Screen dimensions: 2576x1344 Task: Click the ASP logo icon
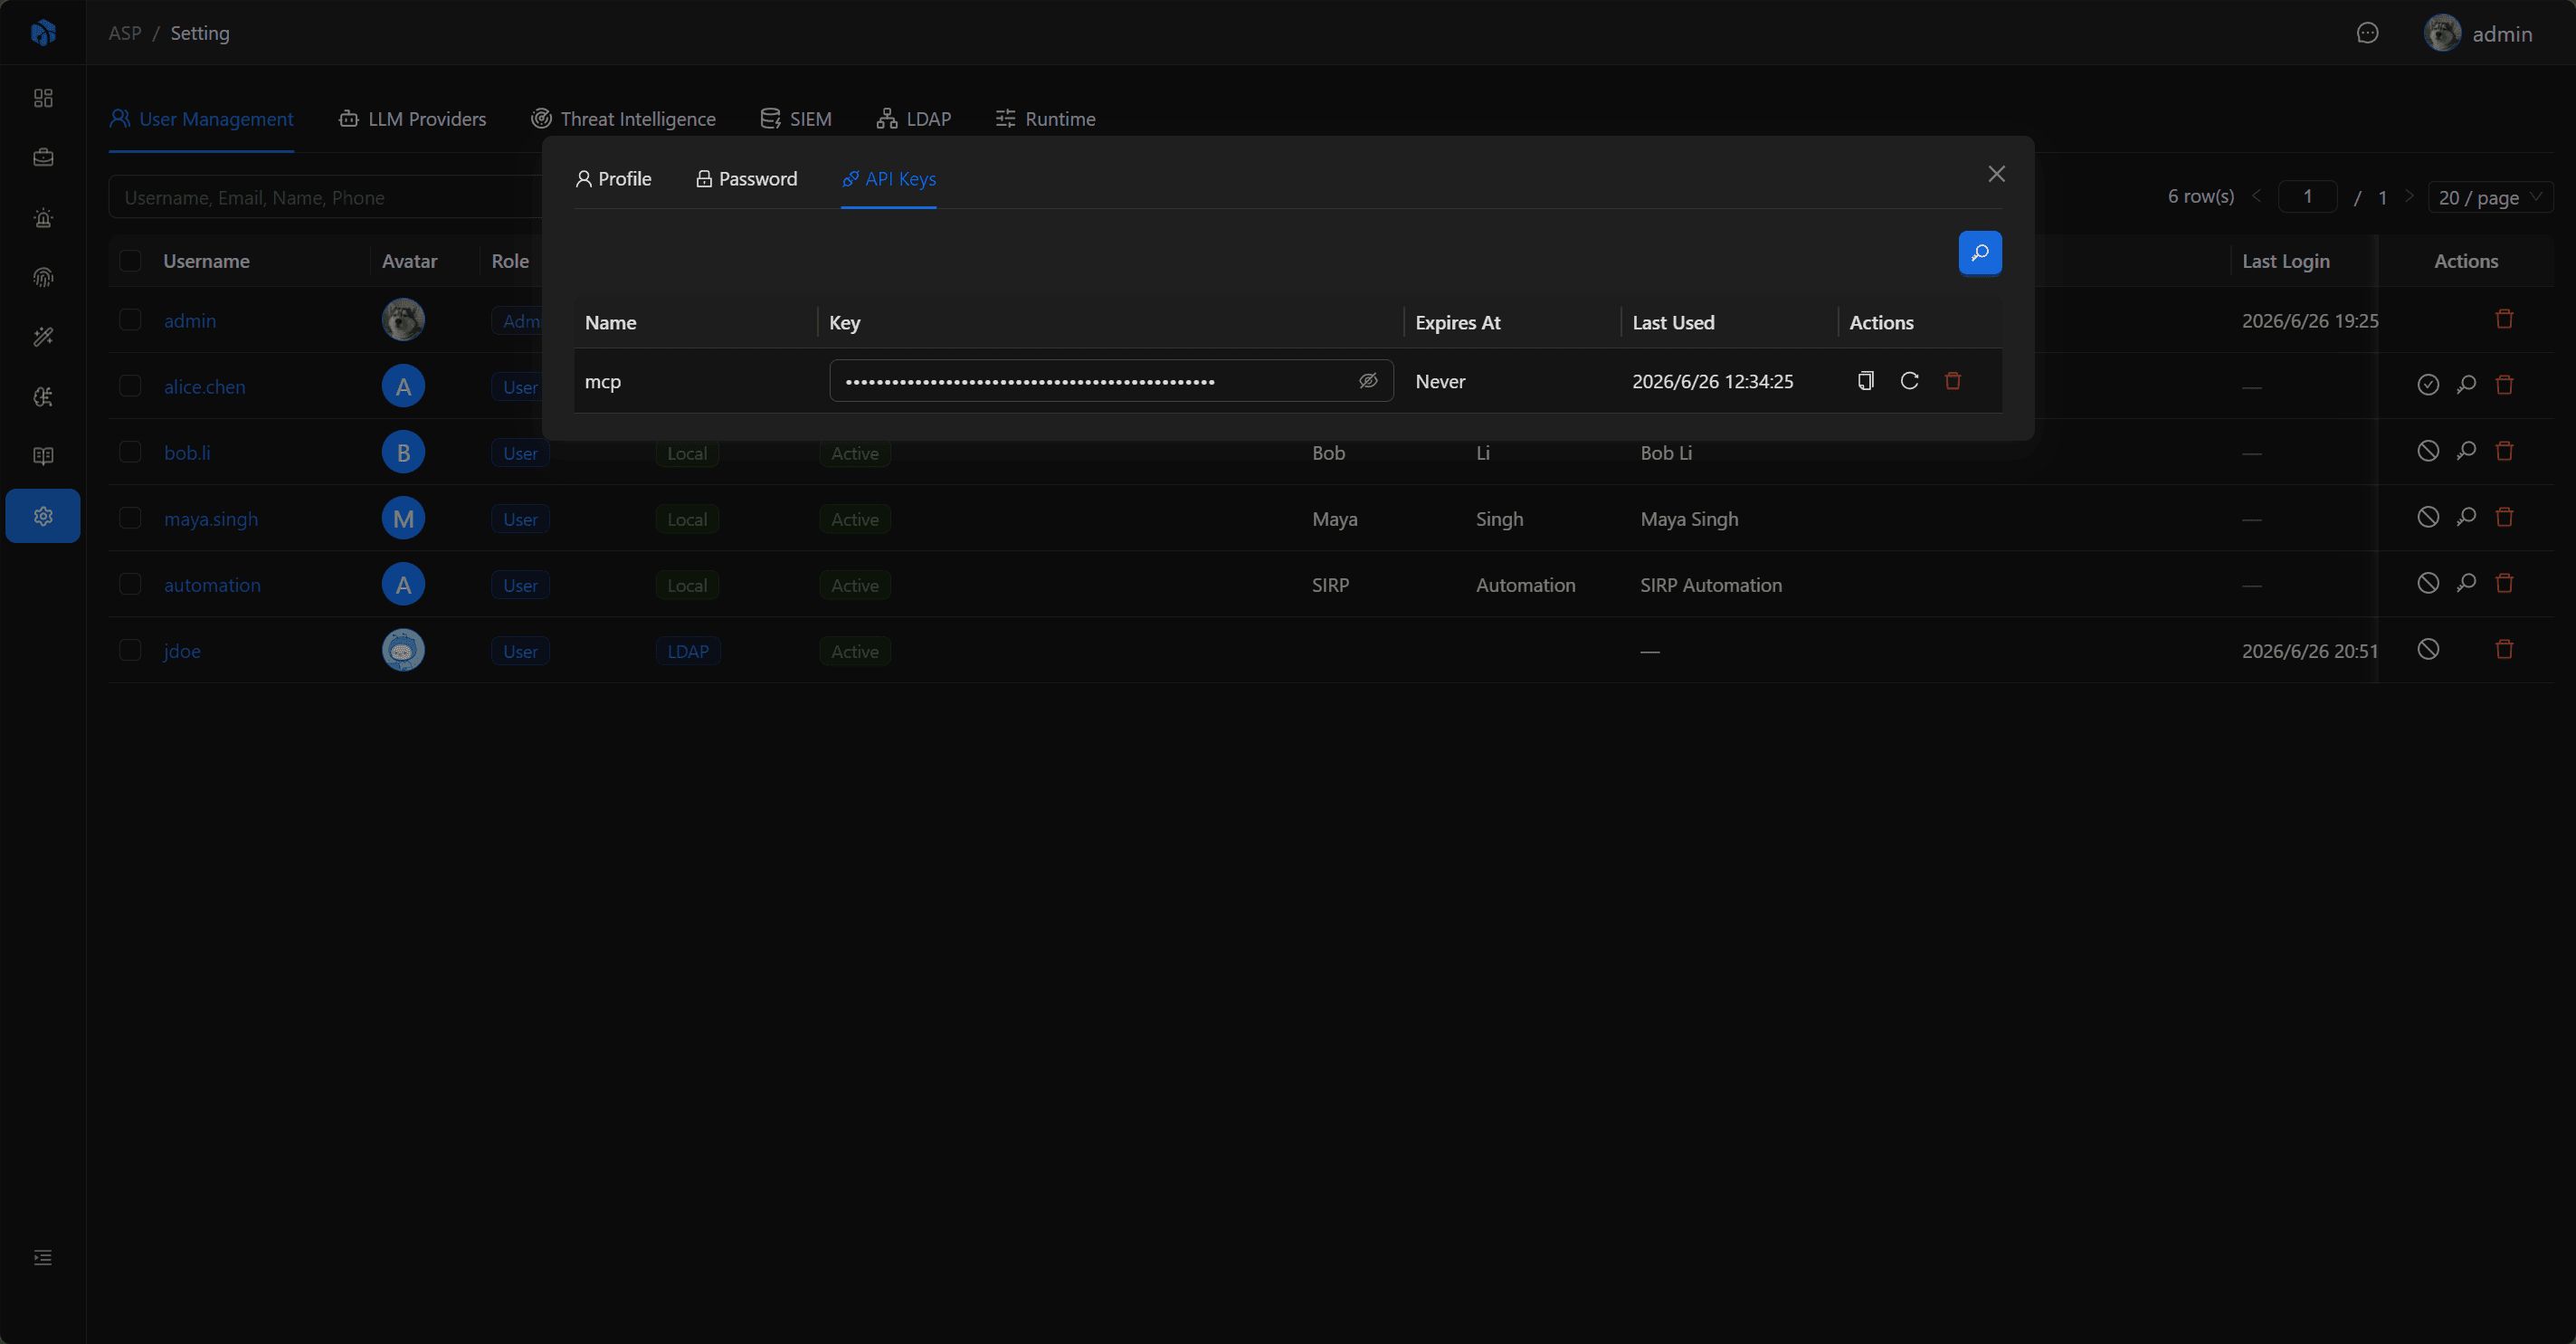click(43, 33)
